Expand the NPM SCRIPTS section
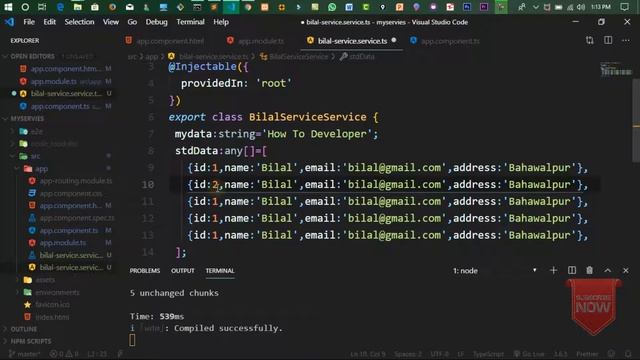The image size is (640, 360). coord(31,341)
